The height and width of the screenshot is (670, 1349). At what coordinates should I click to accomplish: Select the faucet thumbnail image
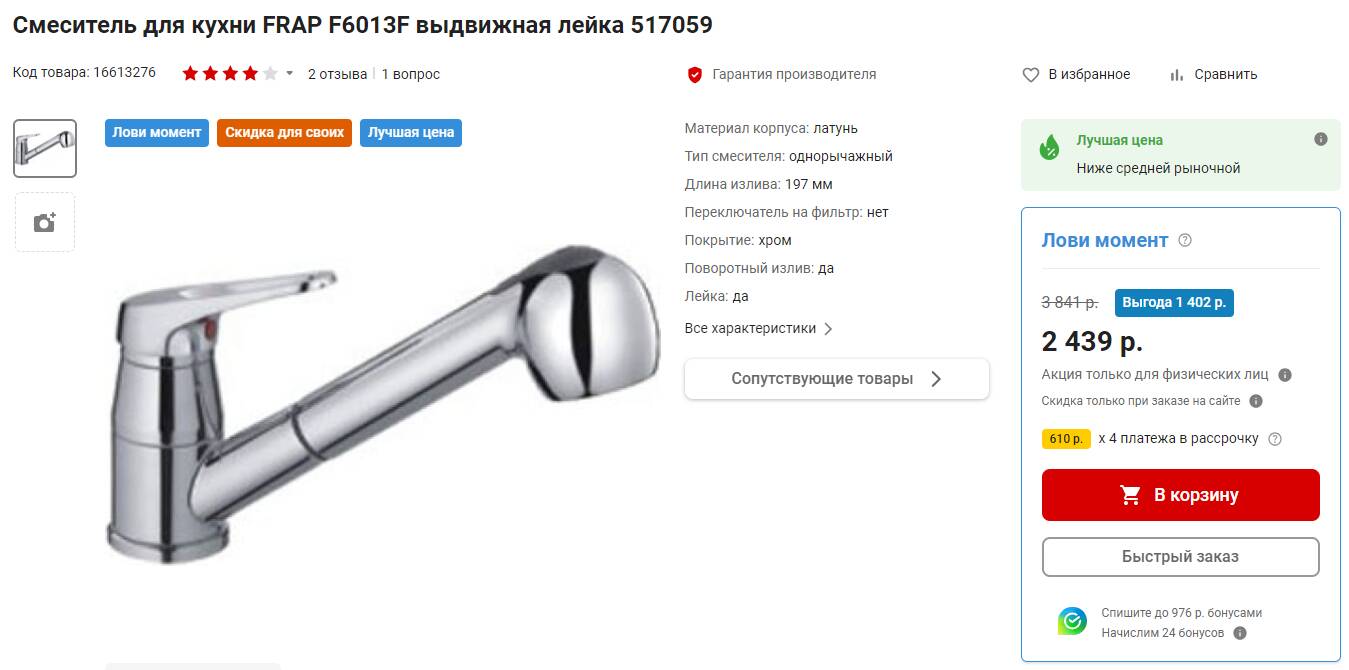point(45,149)
